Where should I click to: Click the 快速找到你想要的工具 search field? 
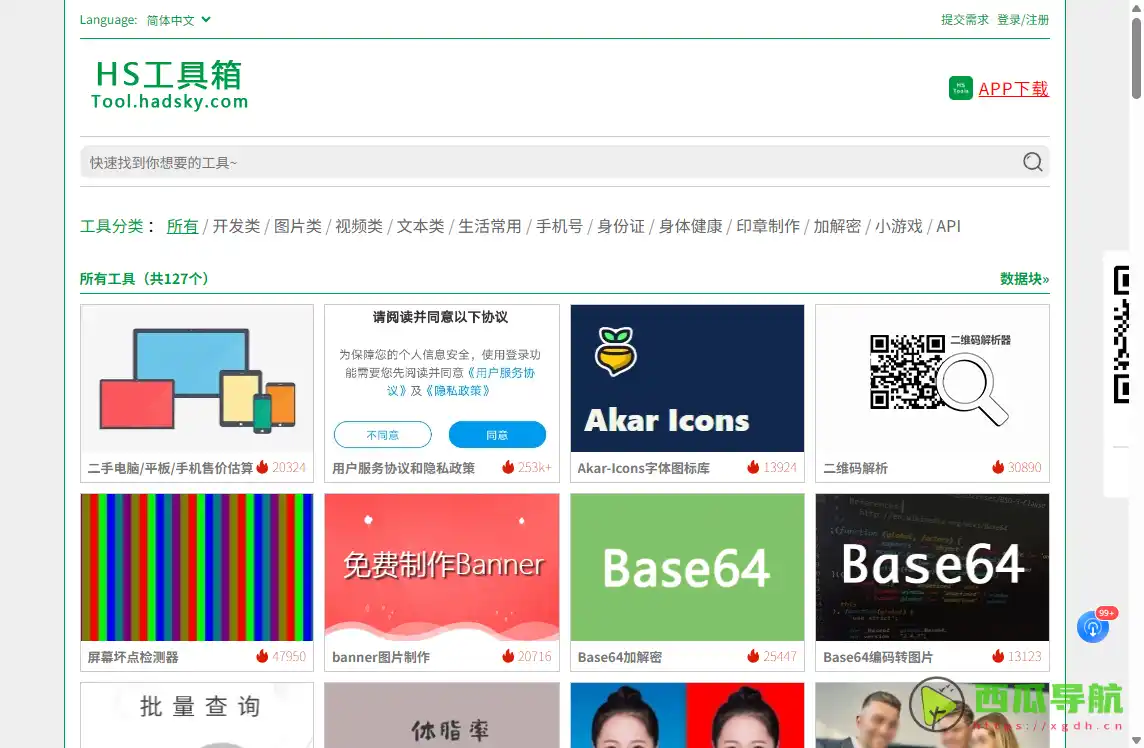[565, 162]
